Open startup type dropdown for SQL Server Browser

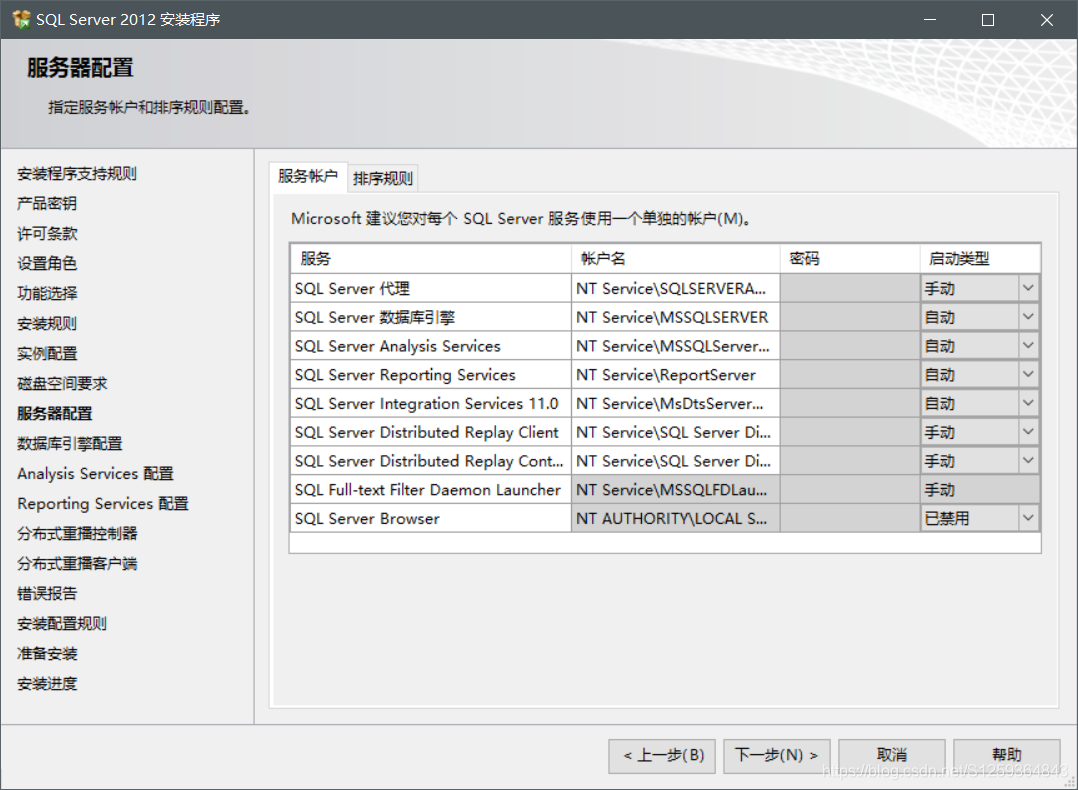pyautogui.click(x=1028, y=518)
